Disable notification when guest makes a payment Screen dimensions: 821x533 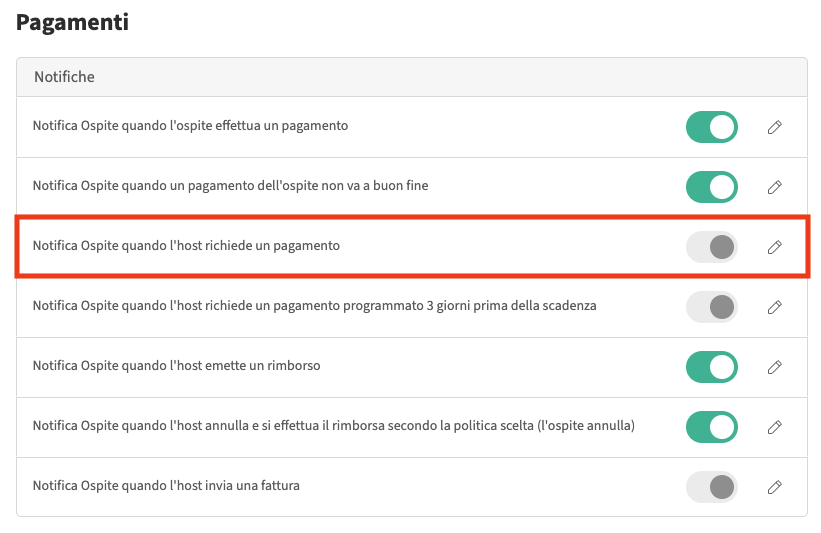pos(711,127)
